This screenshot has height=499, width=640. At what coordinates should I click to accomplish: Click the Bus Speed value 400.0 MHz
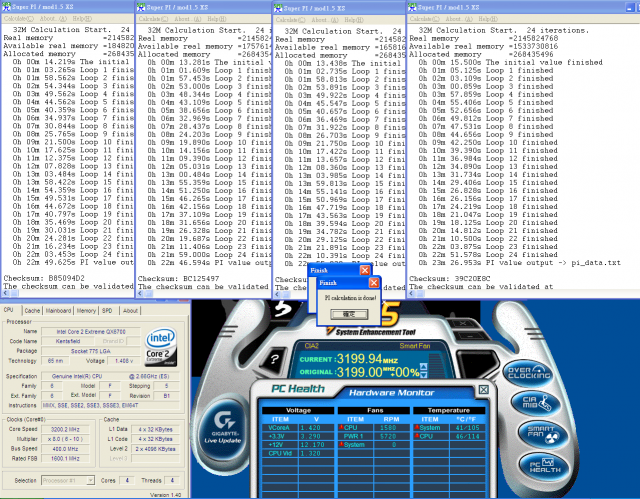point(65,448)
